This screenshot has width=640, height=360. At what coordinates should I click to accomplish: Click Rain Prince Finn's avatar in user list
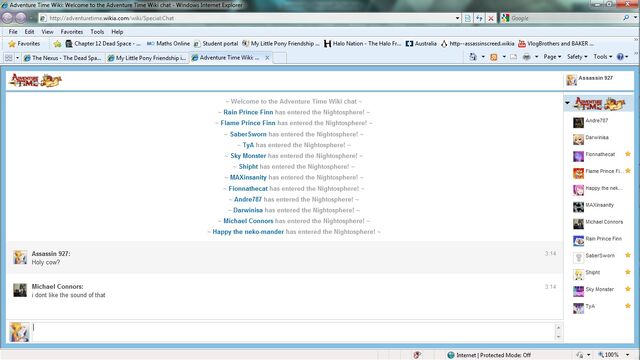[578, 241]
